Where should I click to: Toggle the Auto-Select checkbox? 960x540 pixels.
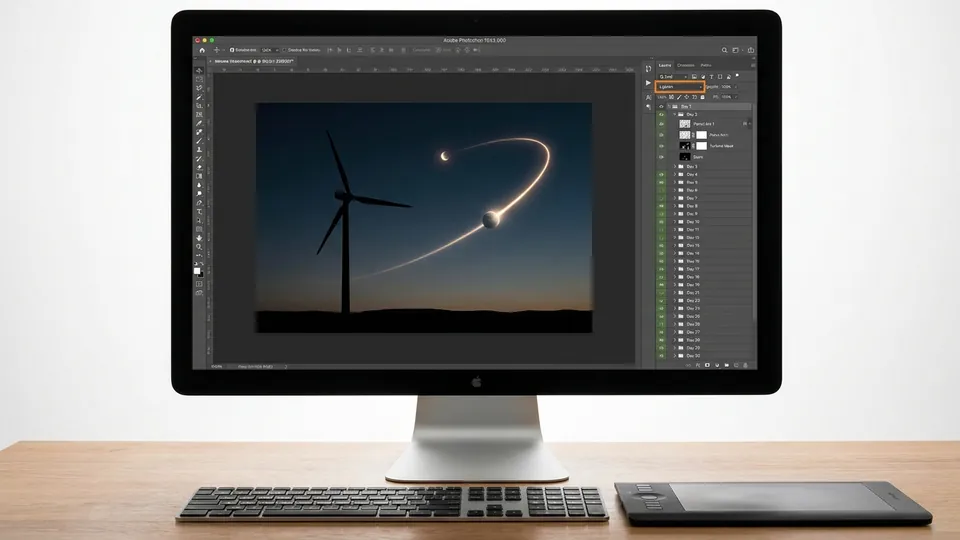[x=232, y=50]
